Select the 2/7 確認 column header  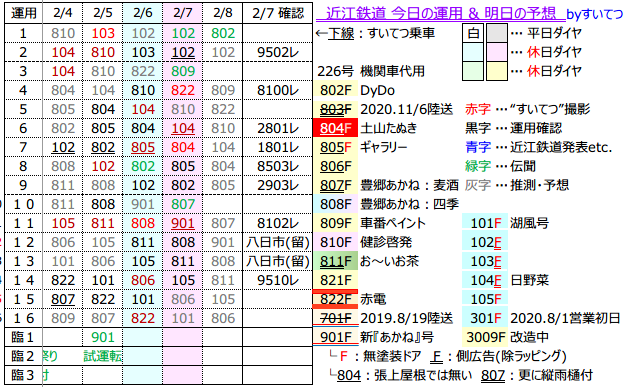pos(278,13)
